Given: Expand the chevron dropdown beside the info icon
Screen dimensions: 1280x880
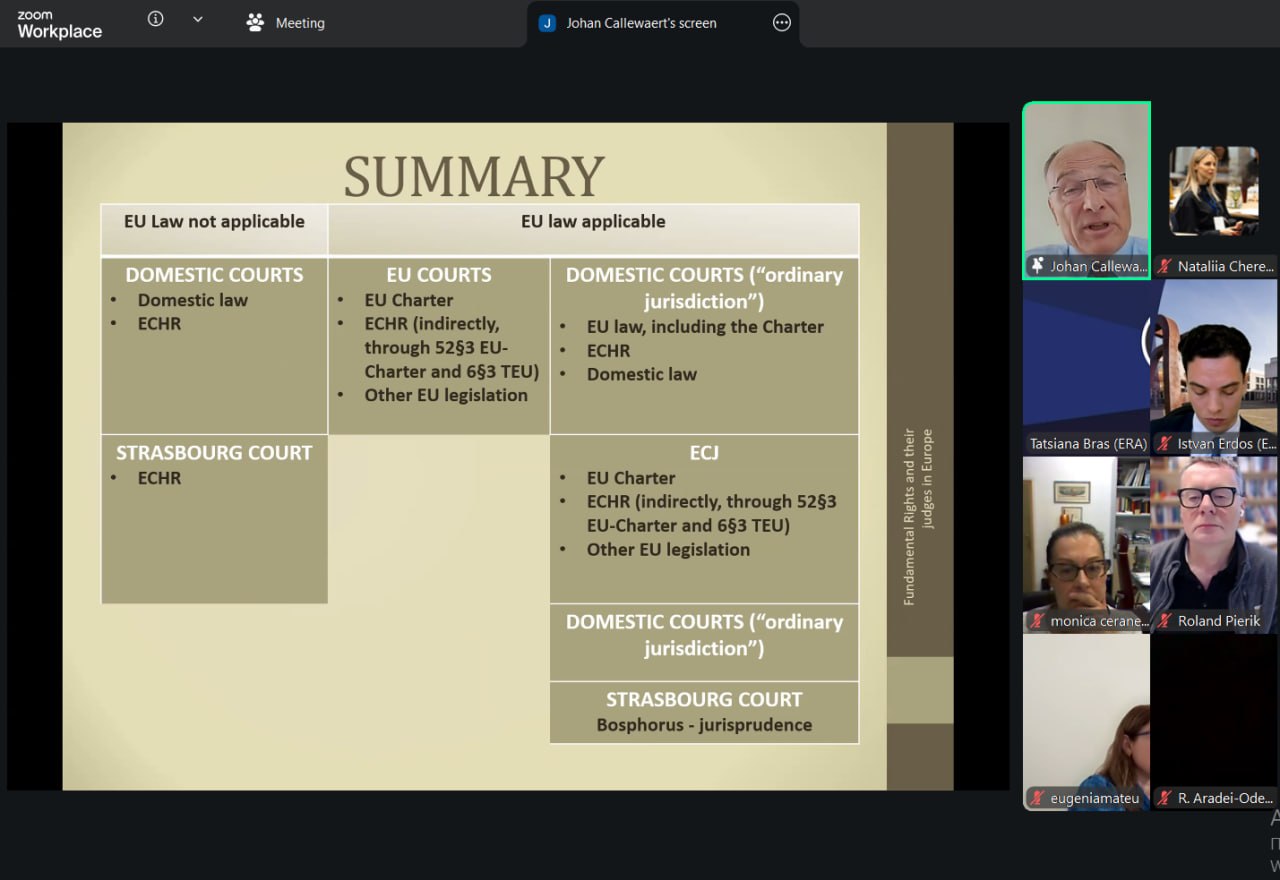Looking at the screenshot, I should (197, 19).
